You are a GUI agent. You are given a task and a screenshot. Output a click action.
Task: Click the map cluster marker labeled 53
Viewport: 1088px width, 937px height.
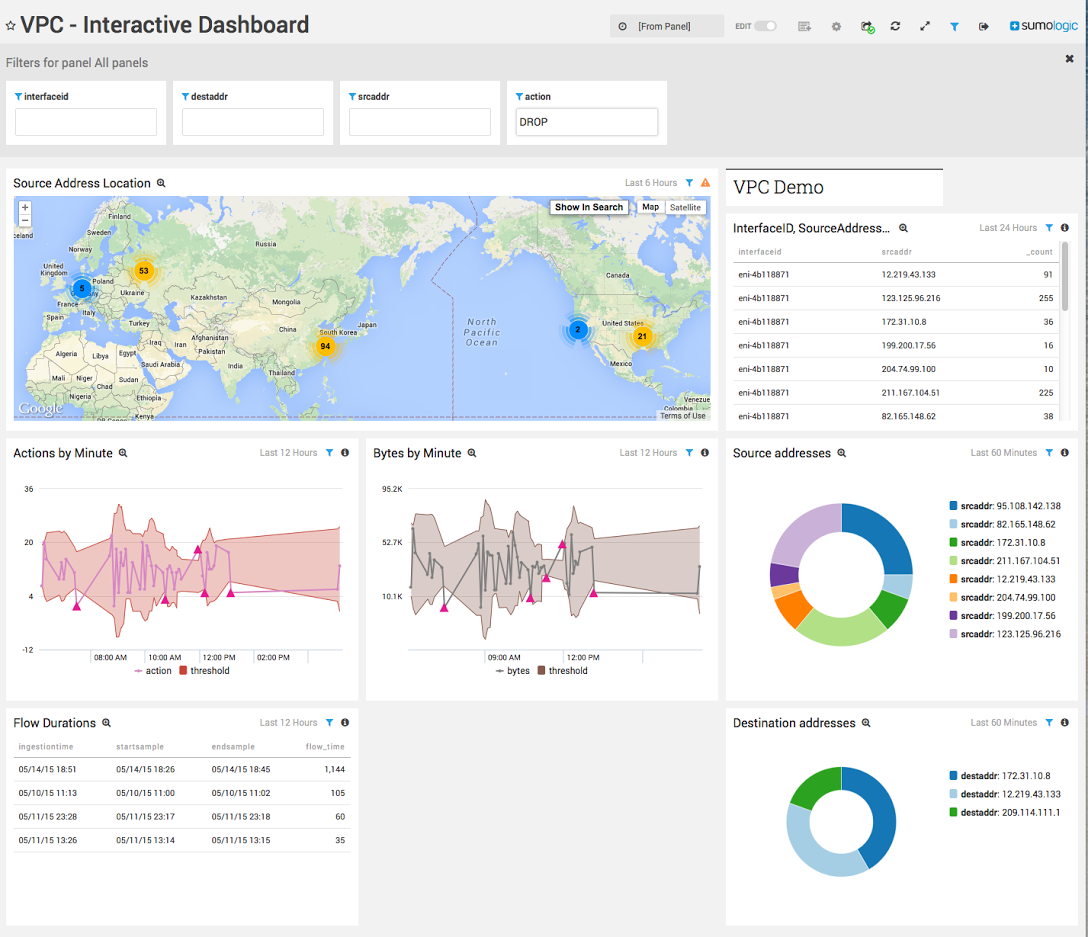point(144,271)
